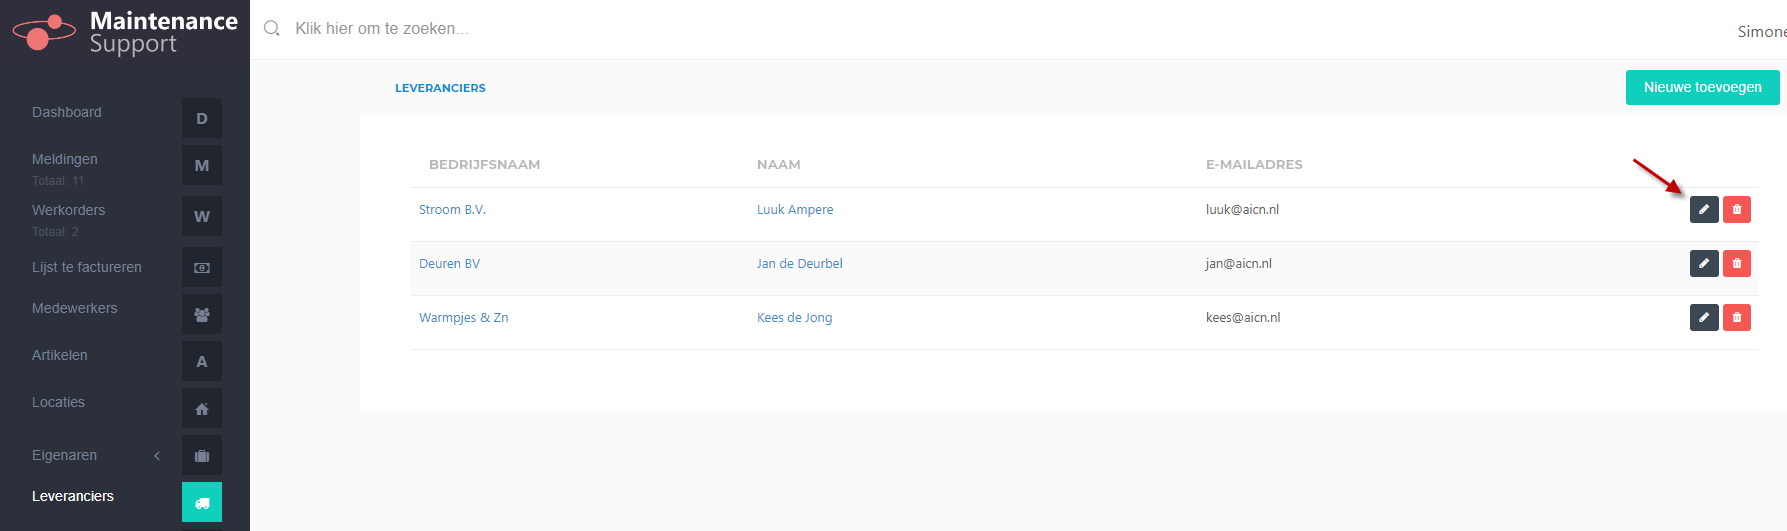
Task: Delete the Deuren BV supplier row
Action: pyautogui.click(x=1737, y=263)
